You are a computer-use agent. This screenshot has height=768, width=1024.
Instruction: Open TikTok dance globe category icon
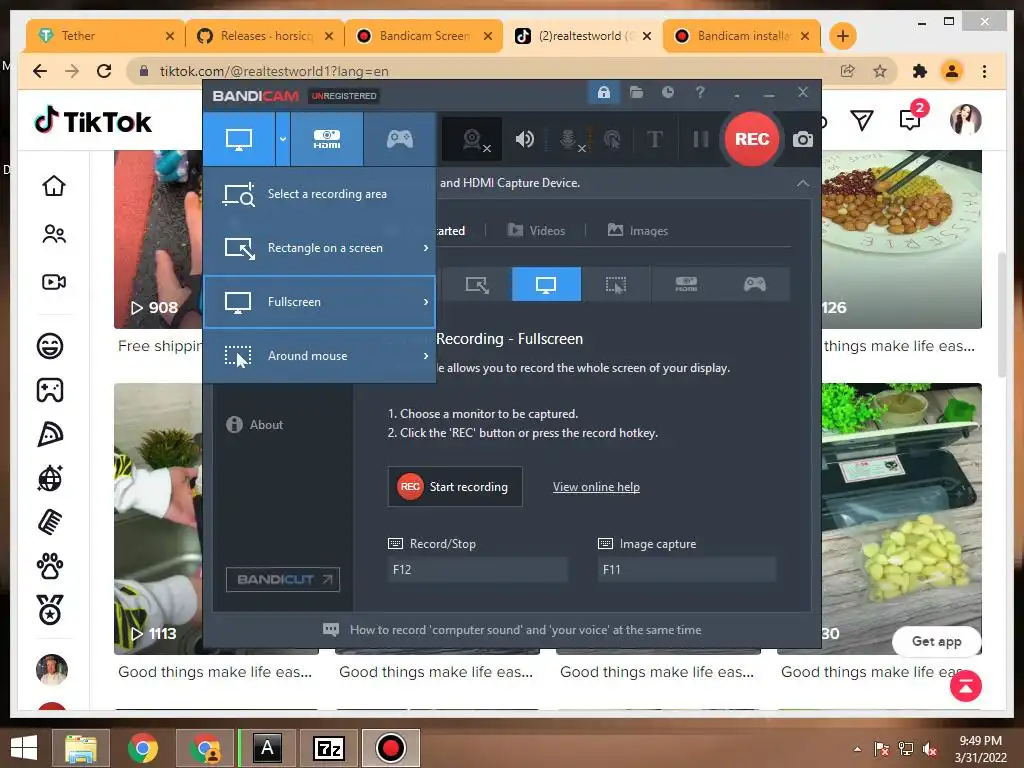50,479
